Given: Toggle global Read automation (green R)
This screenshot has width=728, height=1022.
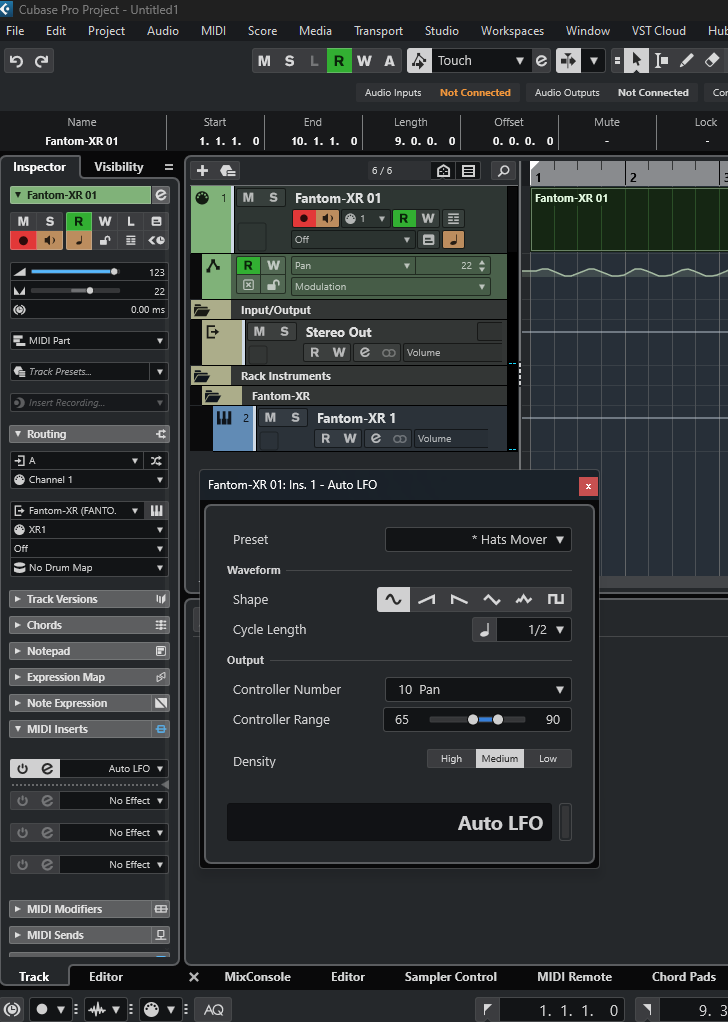Looking at the screenshot, I should (x=339, y=61).
